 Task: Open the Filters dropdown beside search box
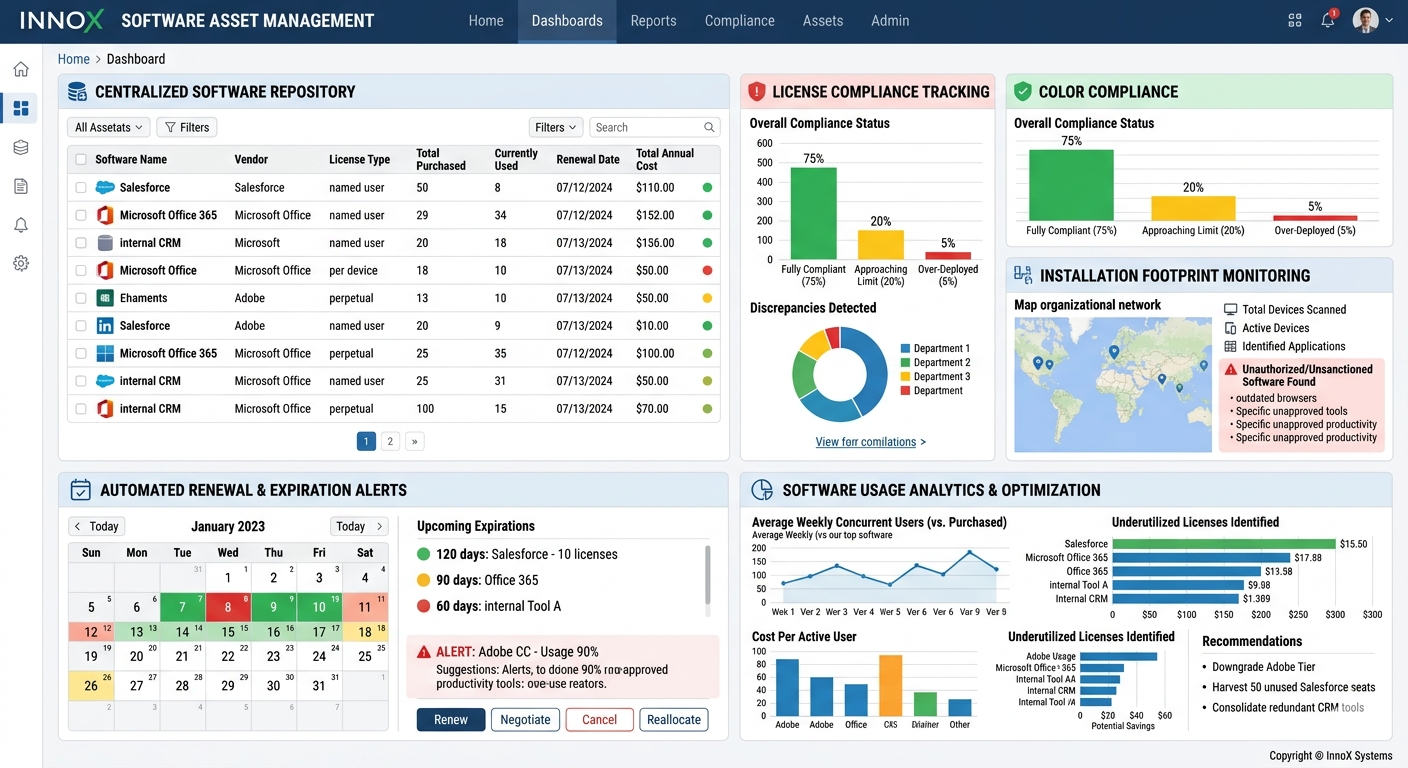coord(556,127)
